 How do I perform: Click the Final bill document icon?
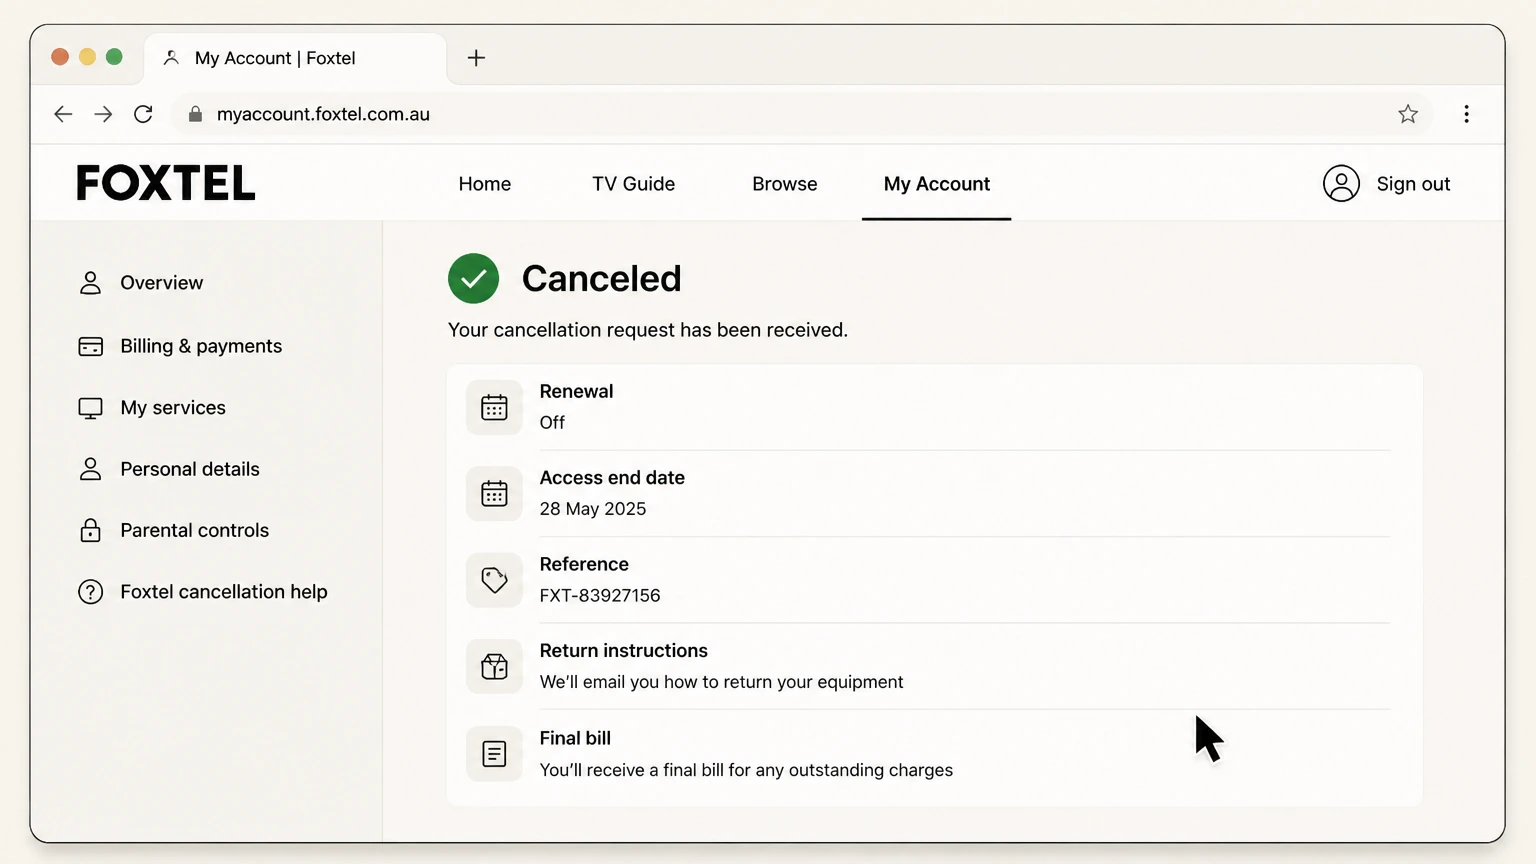[494, 753]
